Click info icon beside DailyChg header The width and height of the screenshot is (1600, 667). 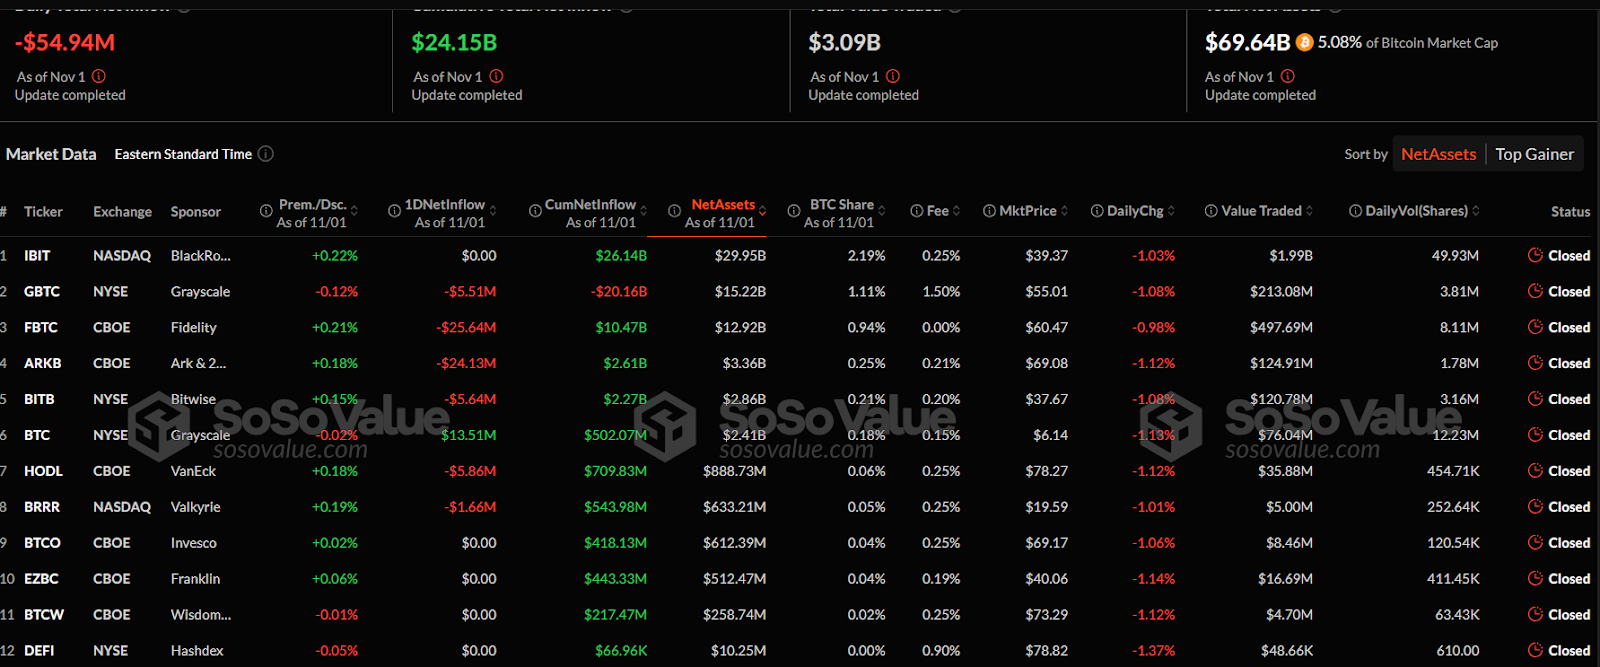point(1097,211)
